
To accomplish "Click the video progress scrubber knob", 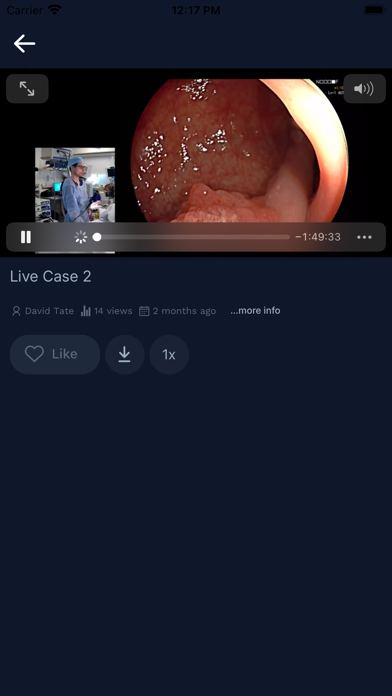I will [97, 237].
